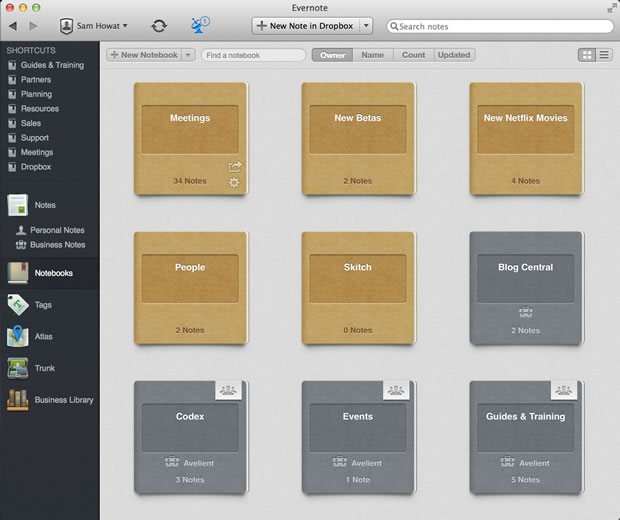Open the Meetings notebook card
This screenshot has width=620, height=520.
tap(191, 138)
